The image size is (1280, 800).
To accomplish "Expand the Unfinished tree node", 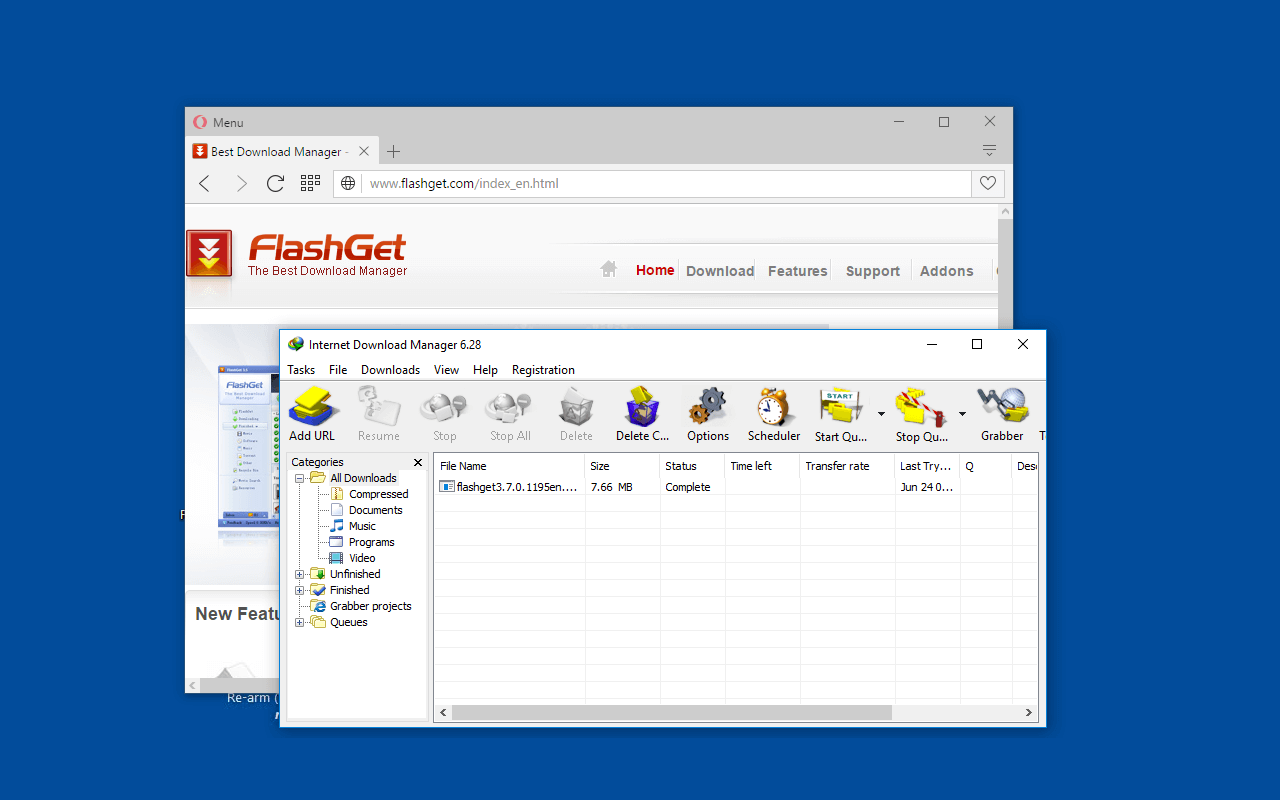I will tap(299, 574).
